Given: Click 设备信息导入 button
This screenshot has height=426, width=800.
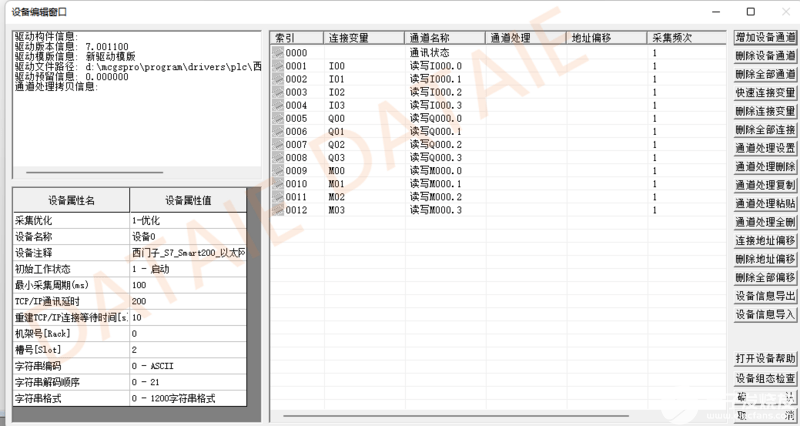Looking at the screenshot, I should pyautogui.click(x=765, y=314).
